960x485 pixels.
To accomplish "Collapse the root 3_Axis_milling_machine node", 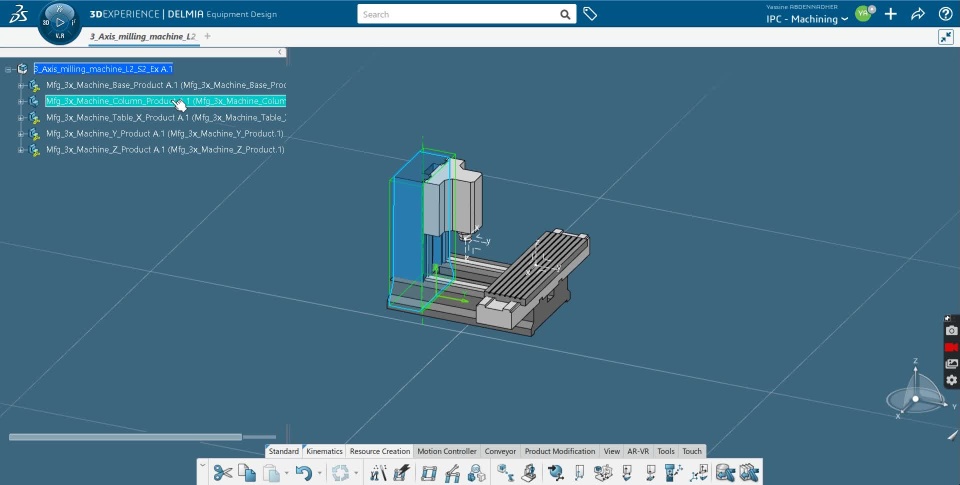I will click(8, 69).
